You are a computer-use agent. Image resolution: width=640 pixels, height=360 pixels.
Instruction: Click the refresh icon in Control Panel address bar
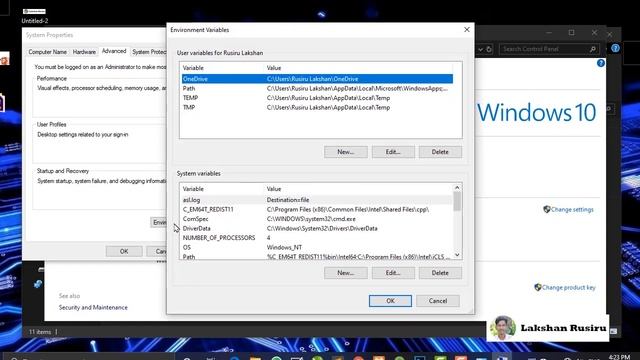pos(489,49)
